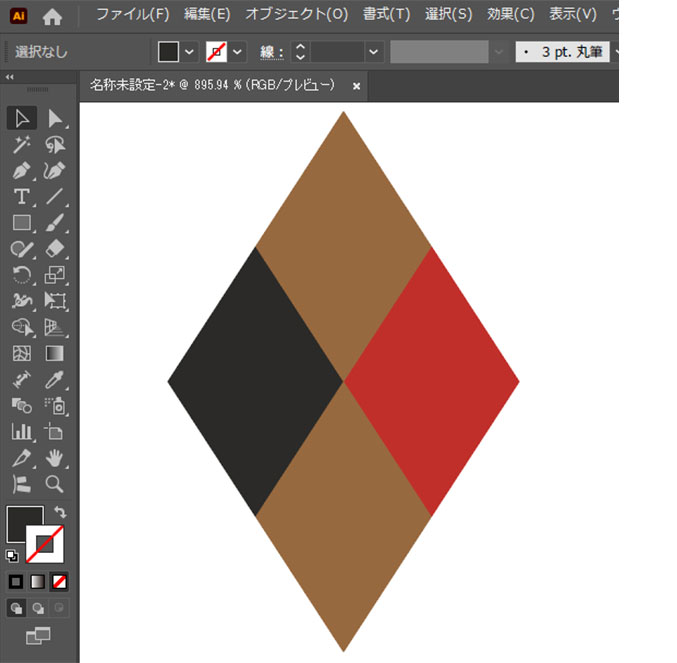Select the Magic Wand tool

[x=22, y=145]
